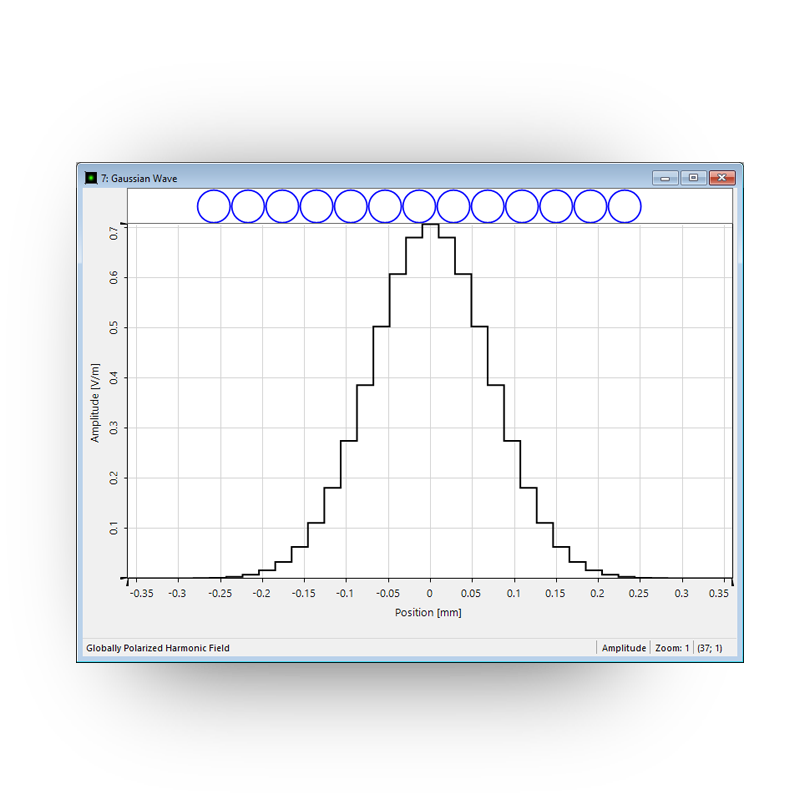This screenshot has width=800, height=800.
Task: Click the 0 tick label on the position axis
Action: (429, 593)
